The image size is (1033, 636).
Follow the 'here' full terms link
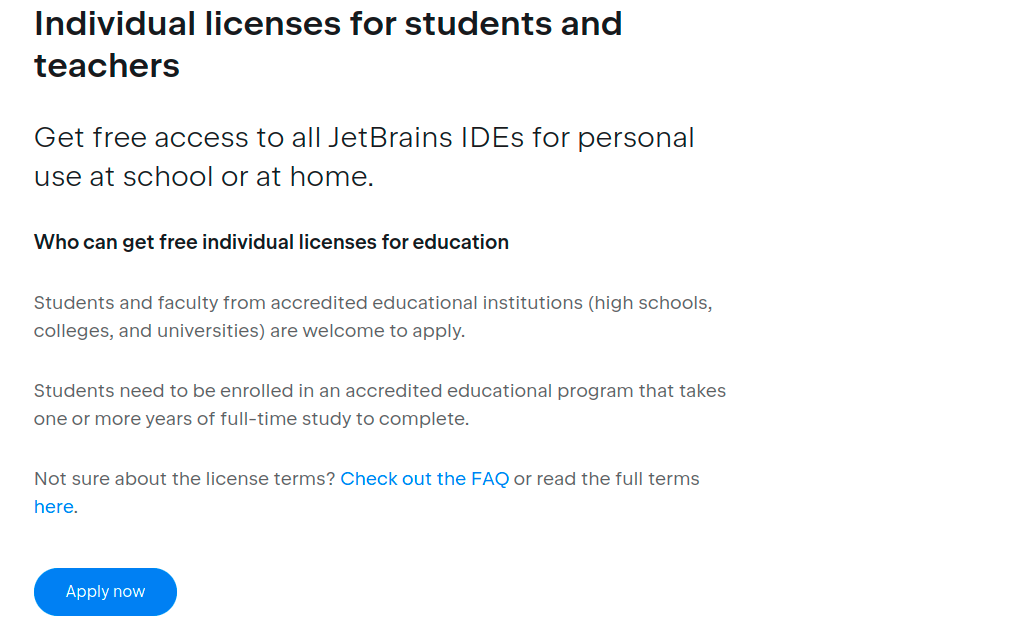(x=54, y=507)
